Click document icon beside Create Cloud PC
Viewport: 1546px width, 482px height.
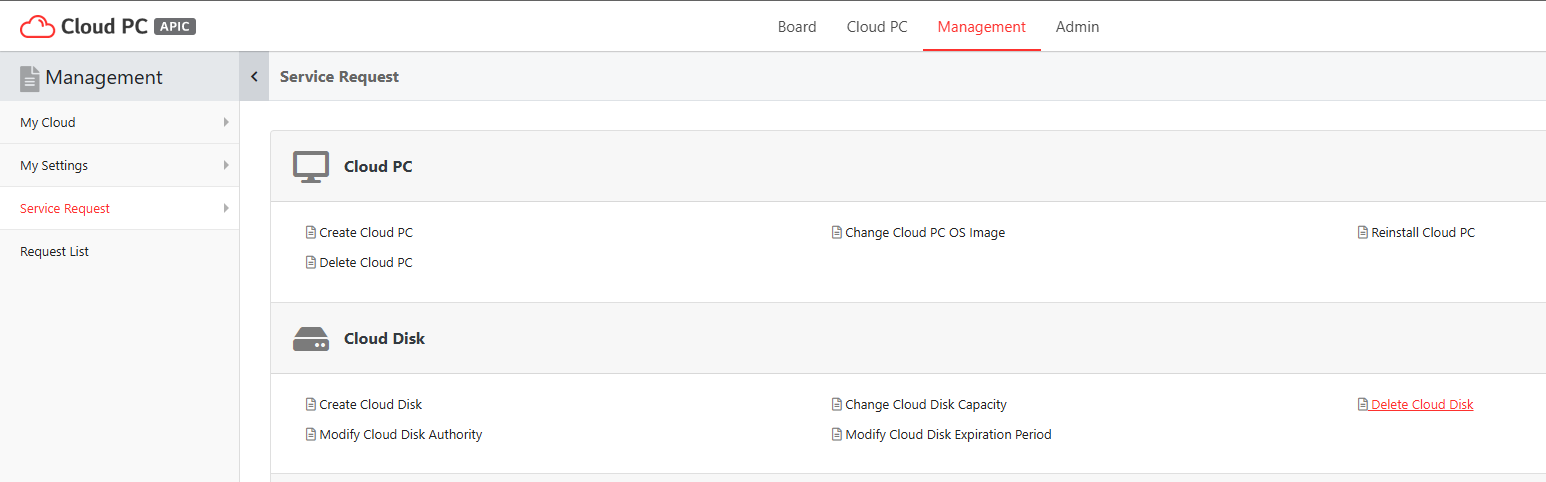(310, 232)
